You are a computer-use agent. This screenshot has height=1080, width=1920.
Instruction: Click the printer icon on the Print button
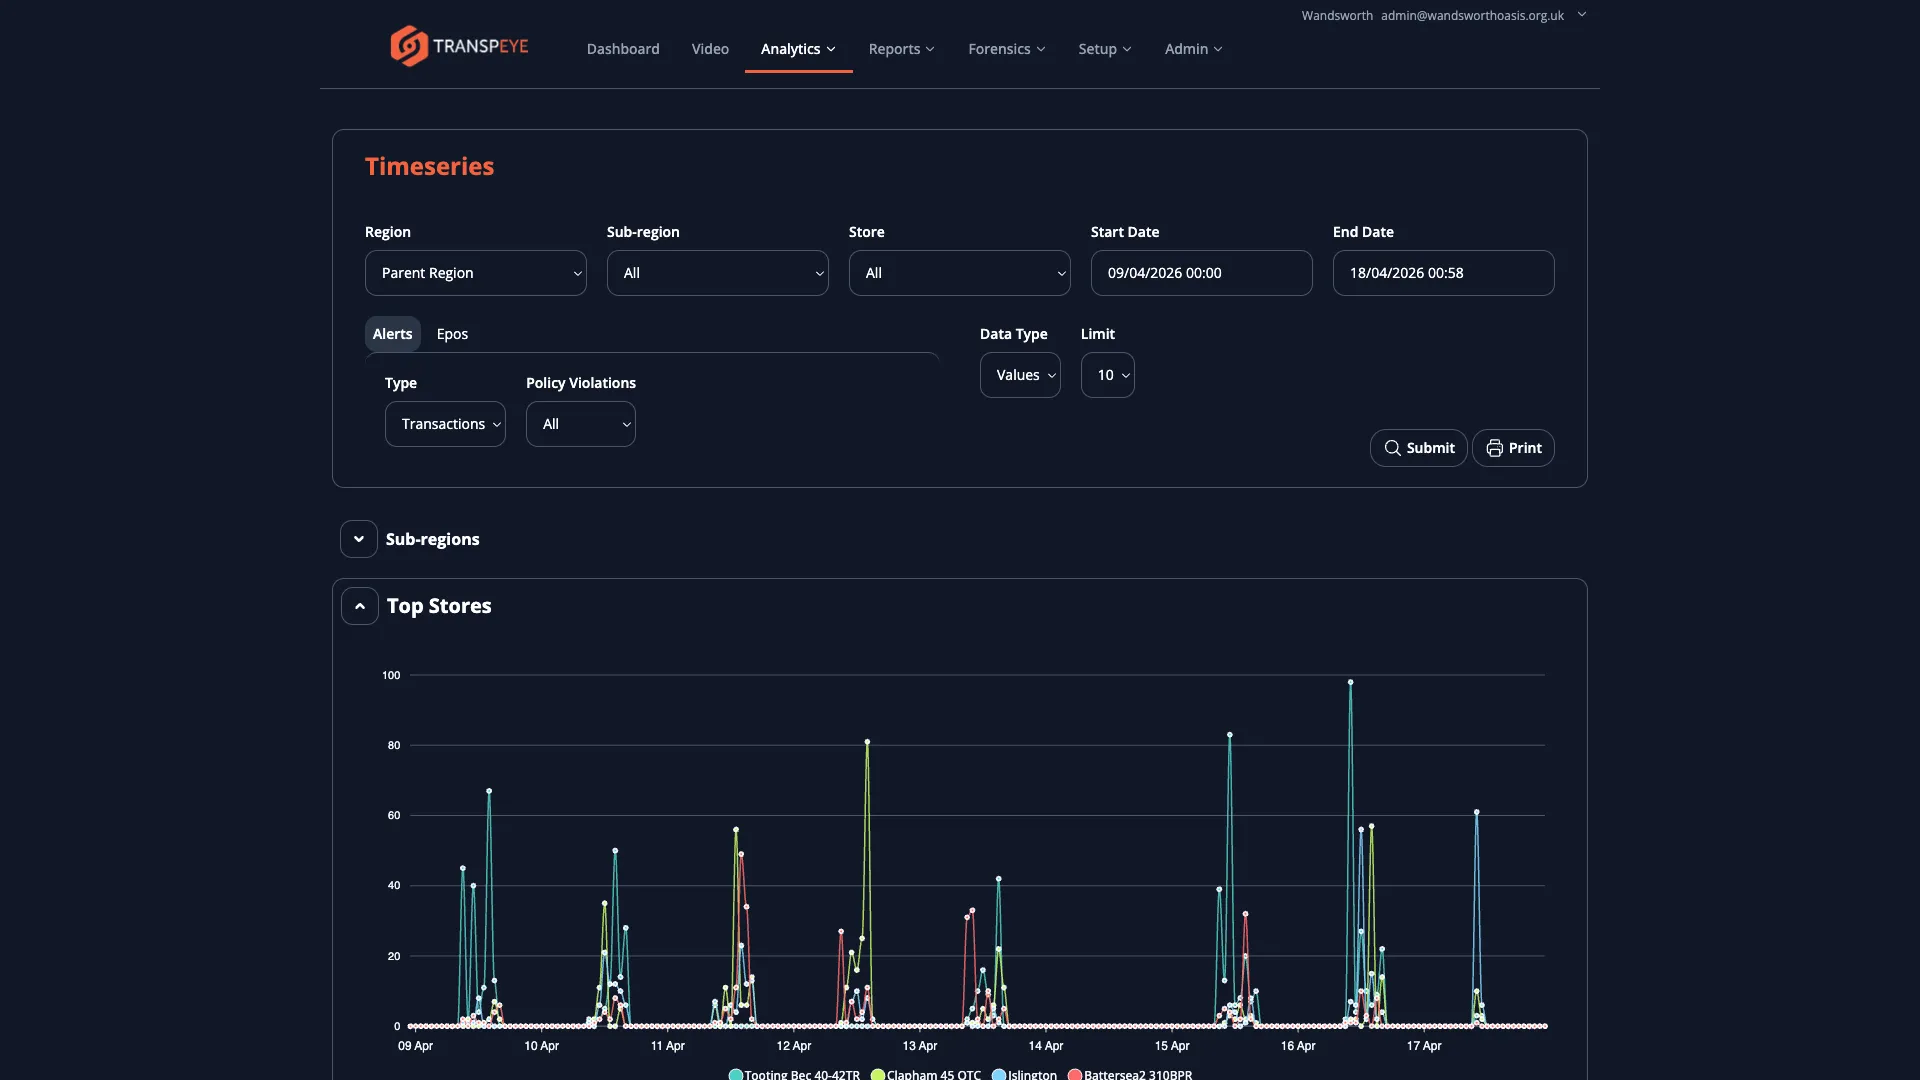(1494, 447)
